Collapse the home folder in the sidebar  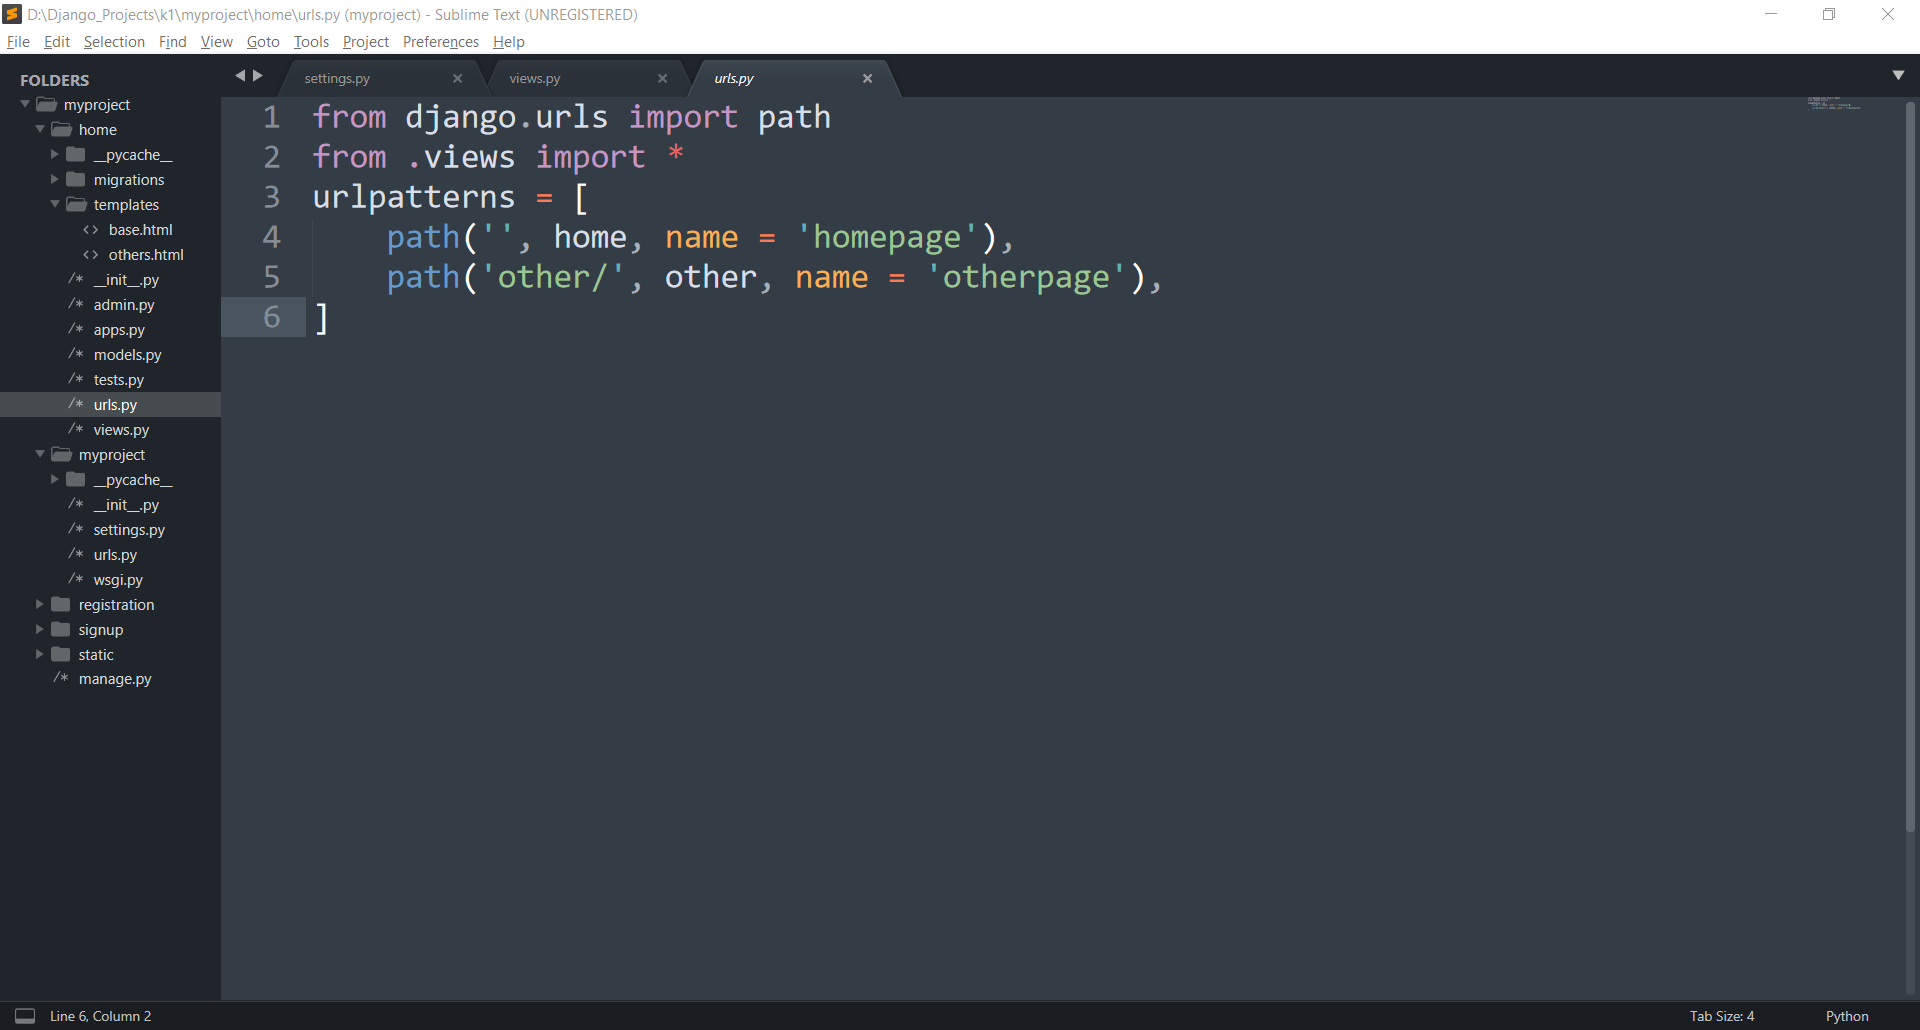click(x=40, y=129)
